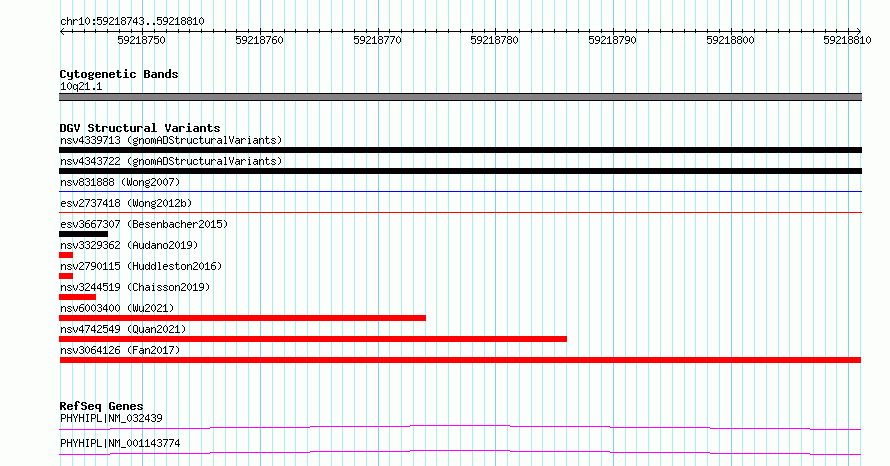The height and width of the screenshot is (466, 890).
Task: Click the small red bar for nsv3329362
Action: (66, 255)
